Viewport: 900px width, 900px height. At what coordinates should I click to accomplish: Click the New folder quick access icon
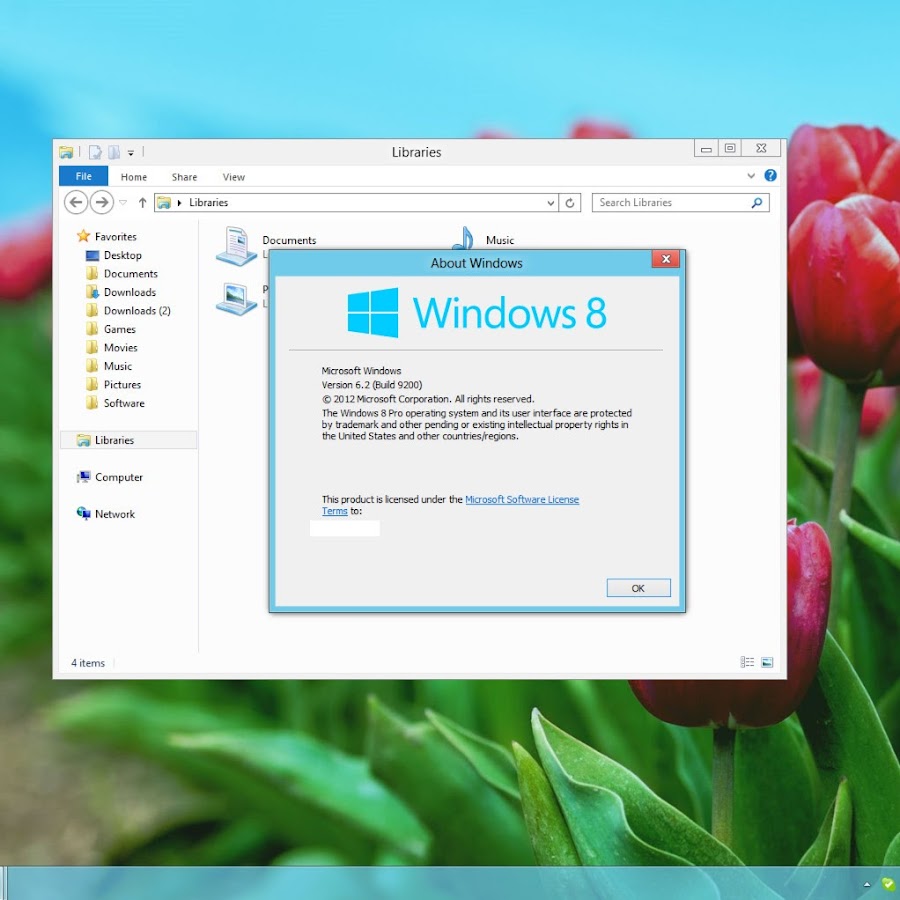click(114, 152)
